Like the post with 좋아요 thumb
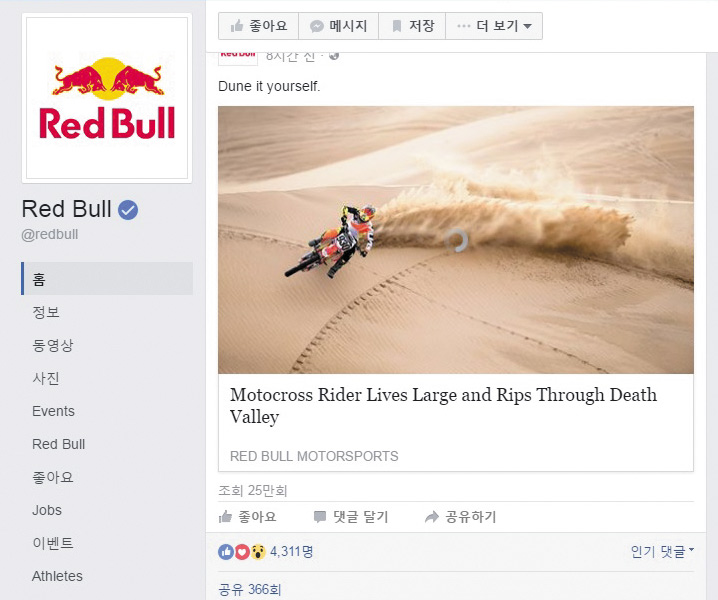This screenshot has width=718, height=600. [x=247, y=517]
